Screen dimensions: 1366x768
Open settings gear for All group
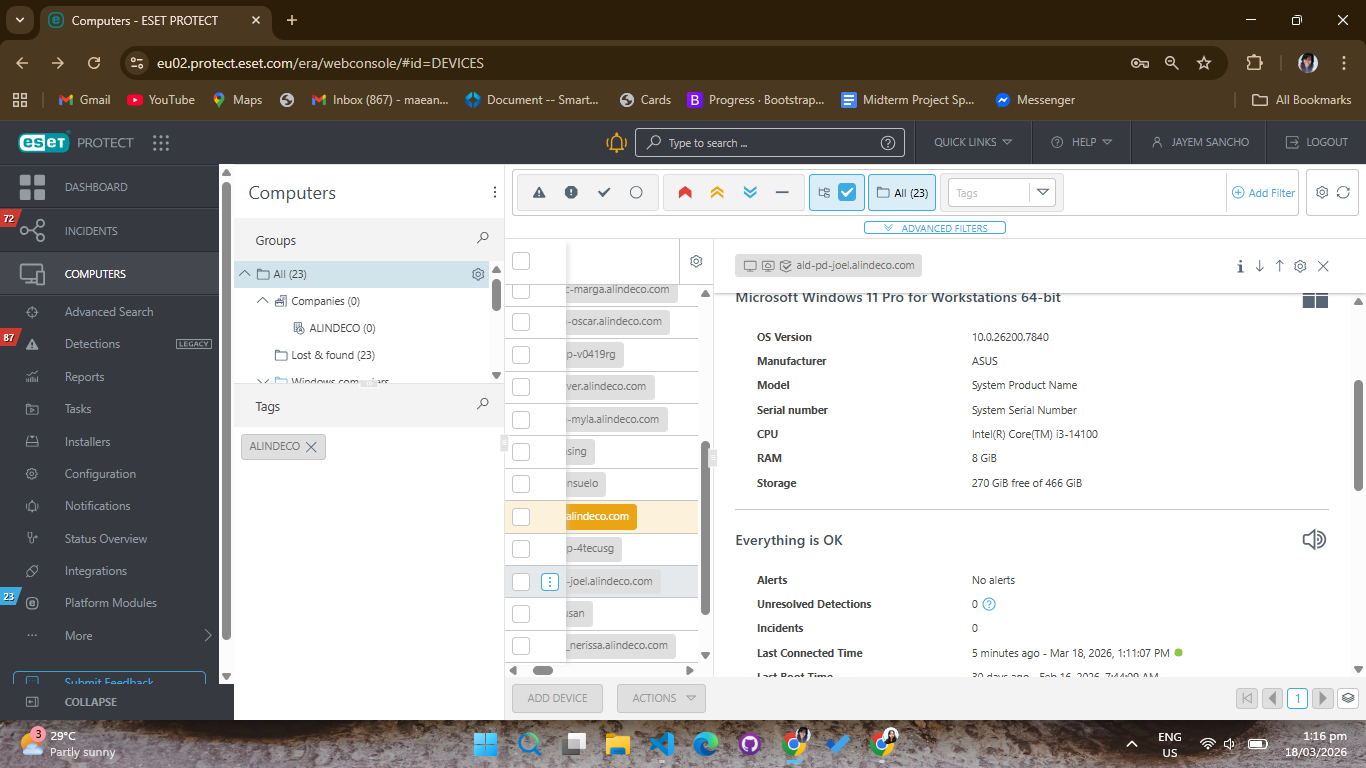(x=478, y=274)
